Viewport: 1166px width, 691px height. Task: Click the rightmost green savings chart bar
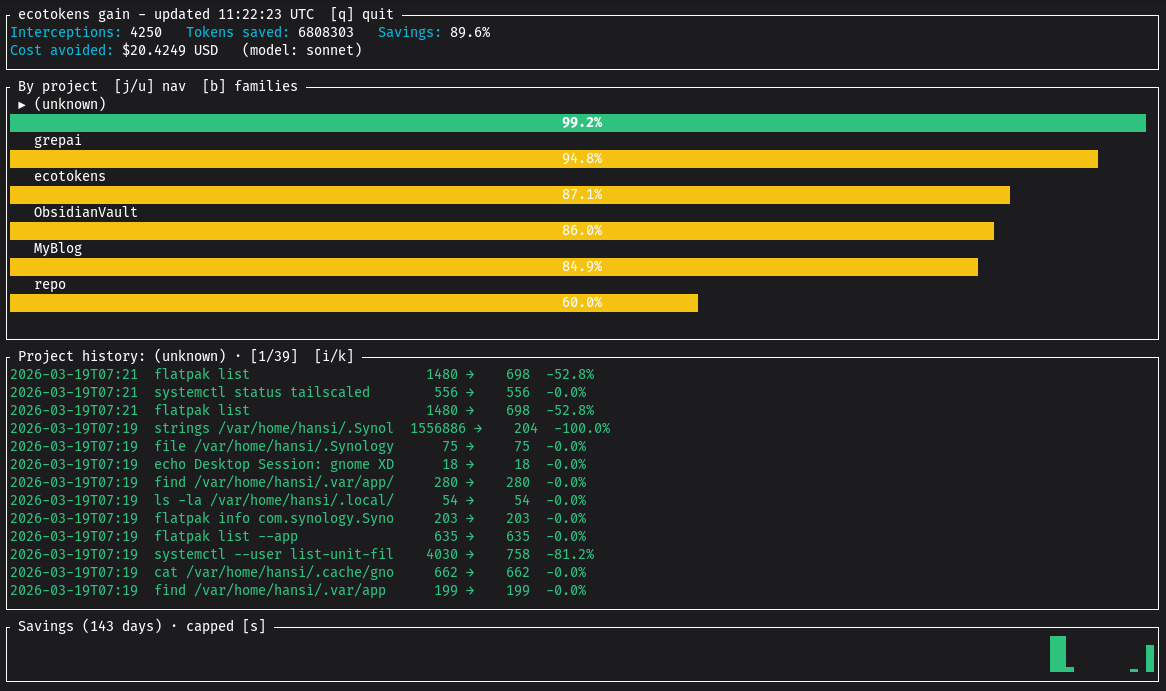(1150, 658)
